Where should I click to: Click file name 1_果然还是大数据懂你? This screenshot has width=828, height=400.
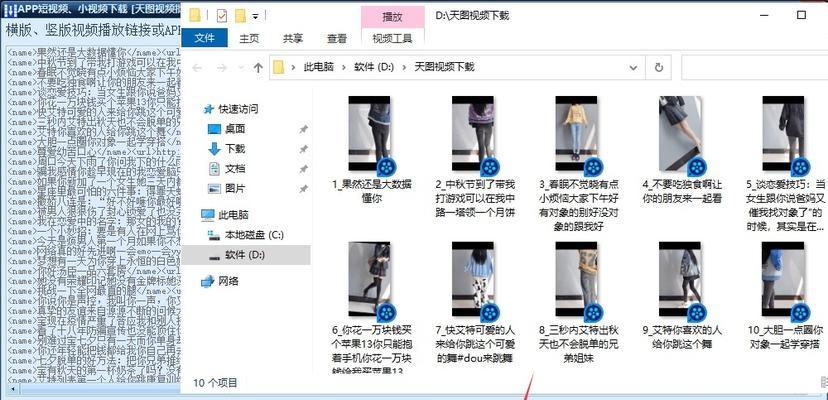point(372,192)
